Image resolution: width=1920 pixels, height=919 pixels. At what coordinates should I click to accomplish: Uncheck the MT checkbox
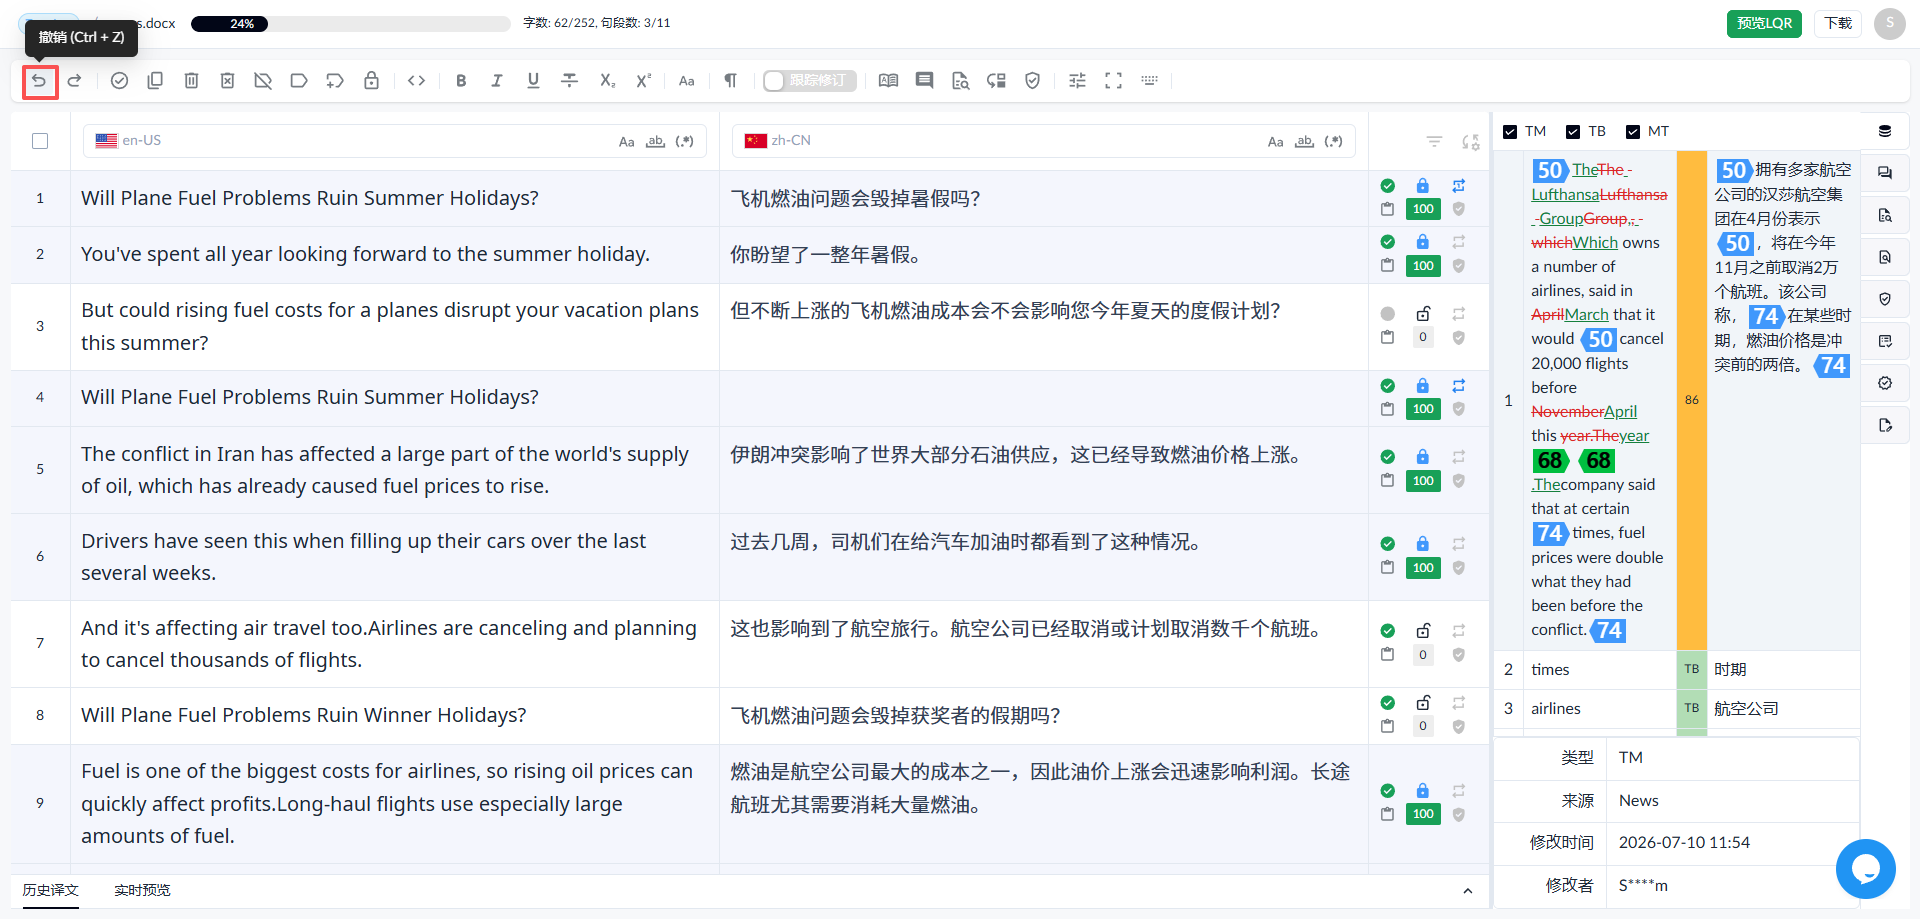pyautogui.click(x=1633, y=132)
